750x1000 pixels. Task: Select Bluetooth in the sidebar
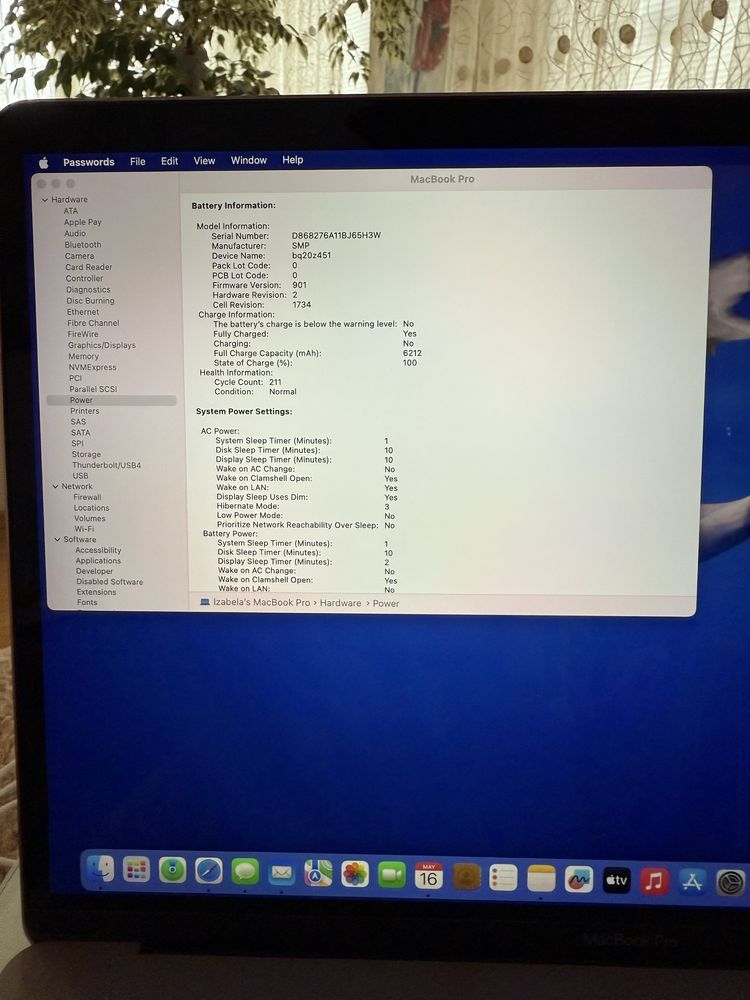pyautogui.click(x=83, y=245)
